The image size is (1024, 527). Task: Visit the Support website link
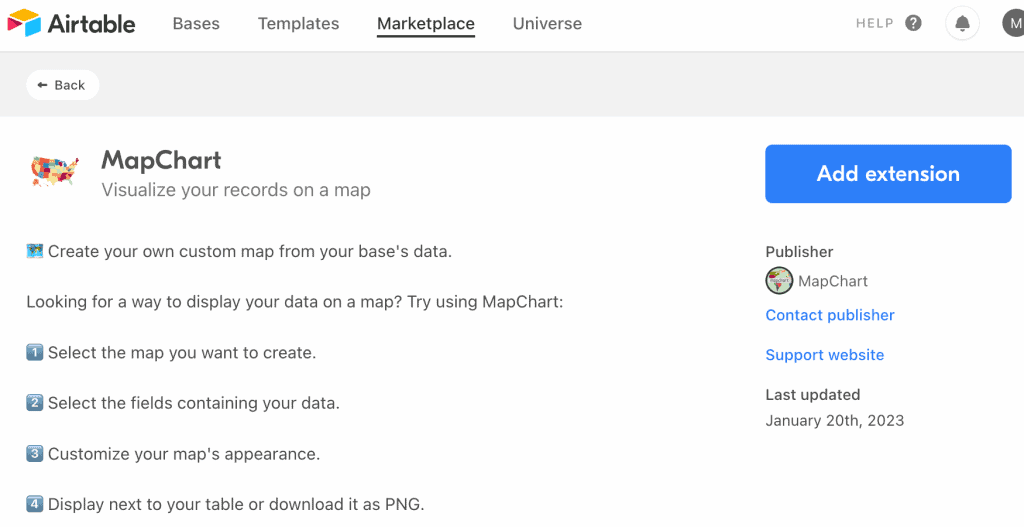click(x=825, y=355)
